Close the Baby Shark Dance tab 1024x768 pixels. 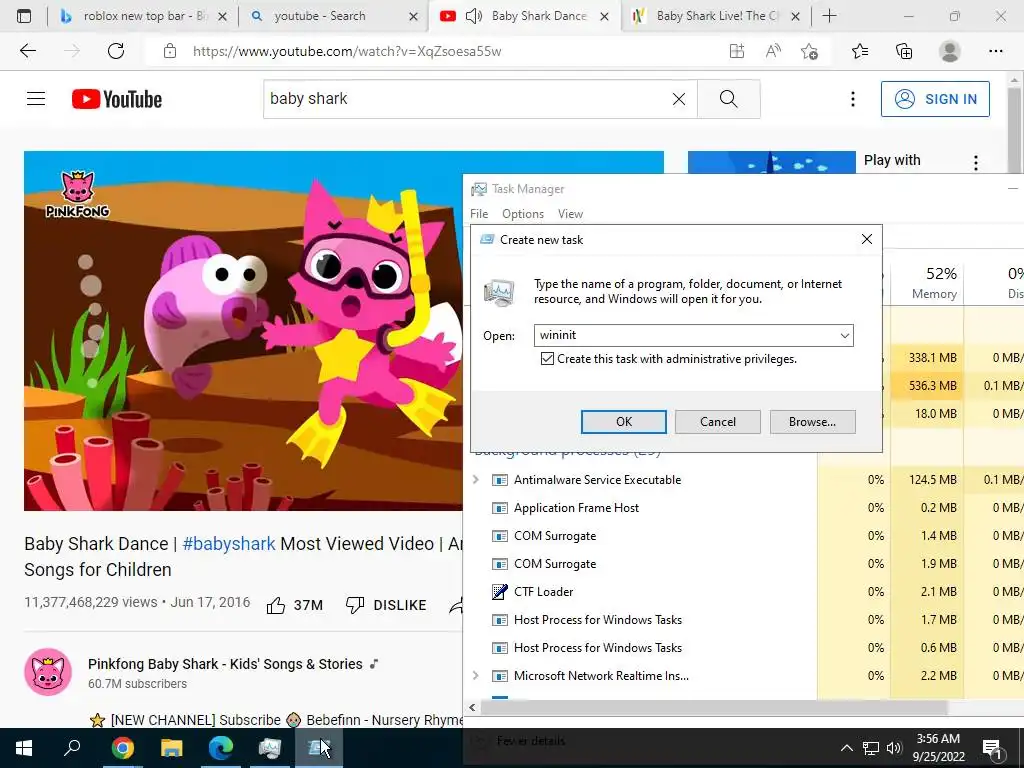pyautogui.click(x=605, y=16)
